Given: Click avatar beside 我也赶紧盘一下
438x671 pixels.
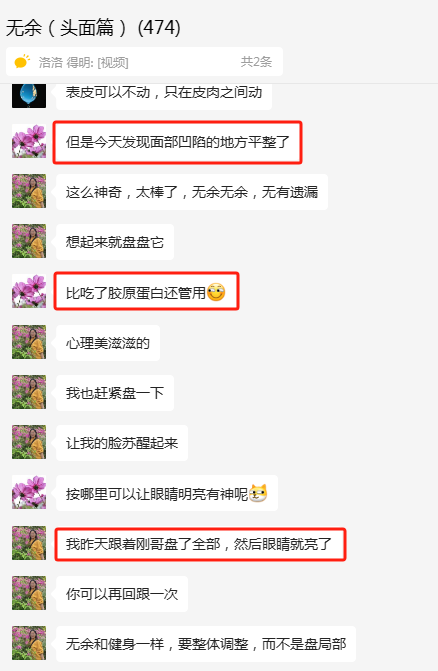Looking at the screenshot, I should (x=29, y=392).
